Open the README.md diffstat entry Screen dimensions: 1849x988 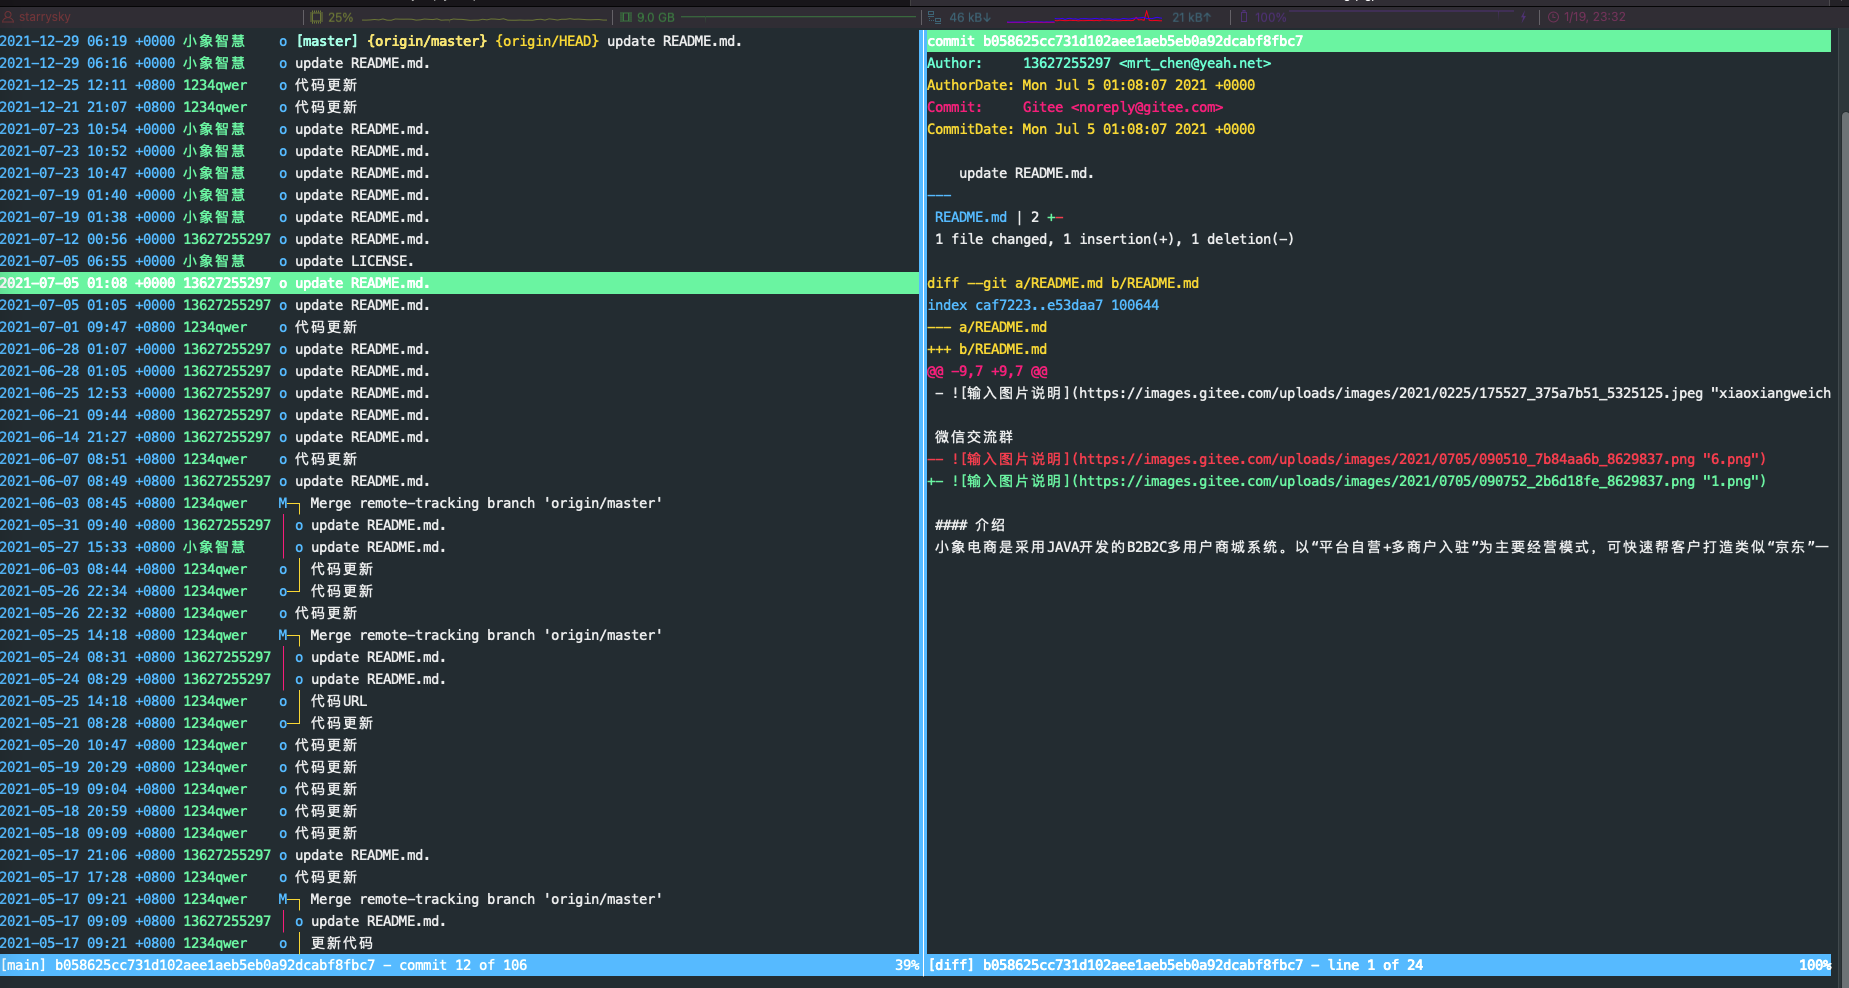pos(971,217)
